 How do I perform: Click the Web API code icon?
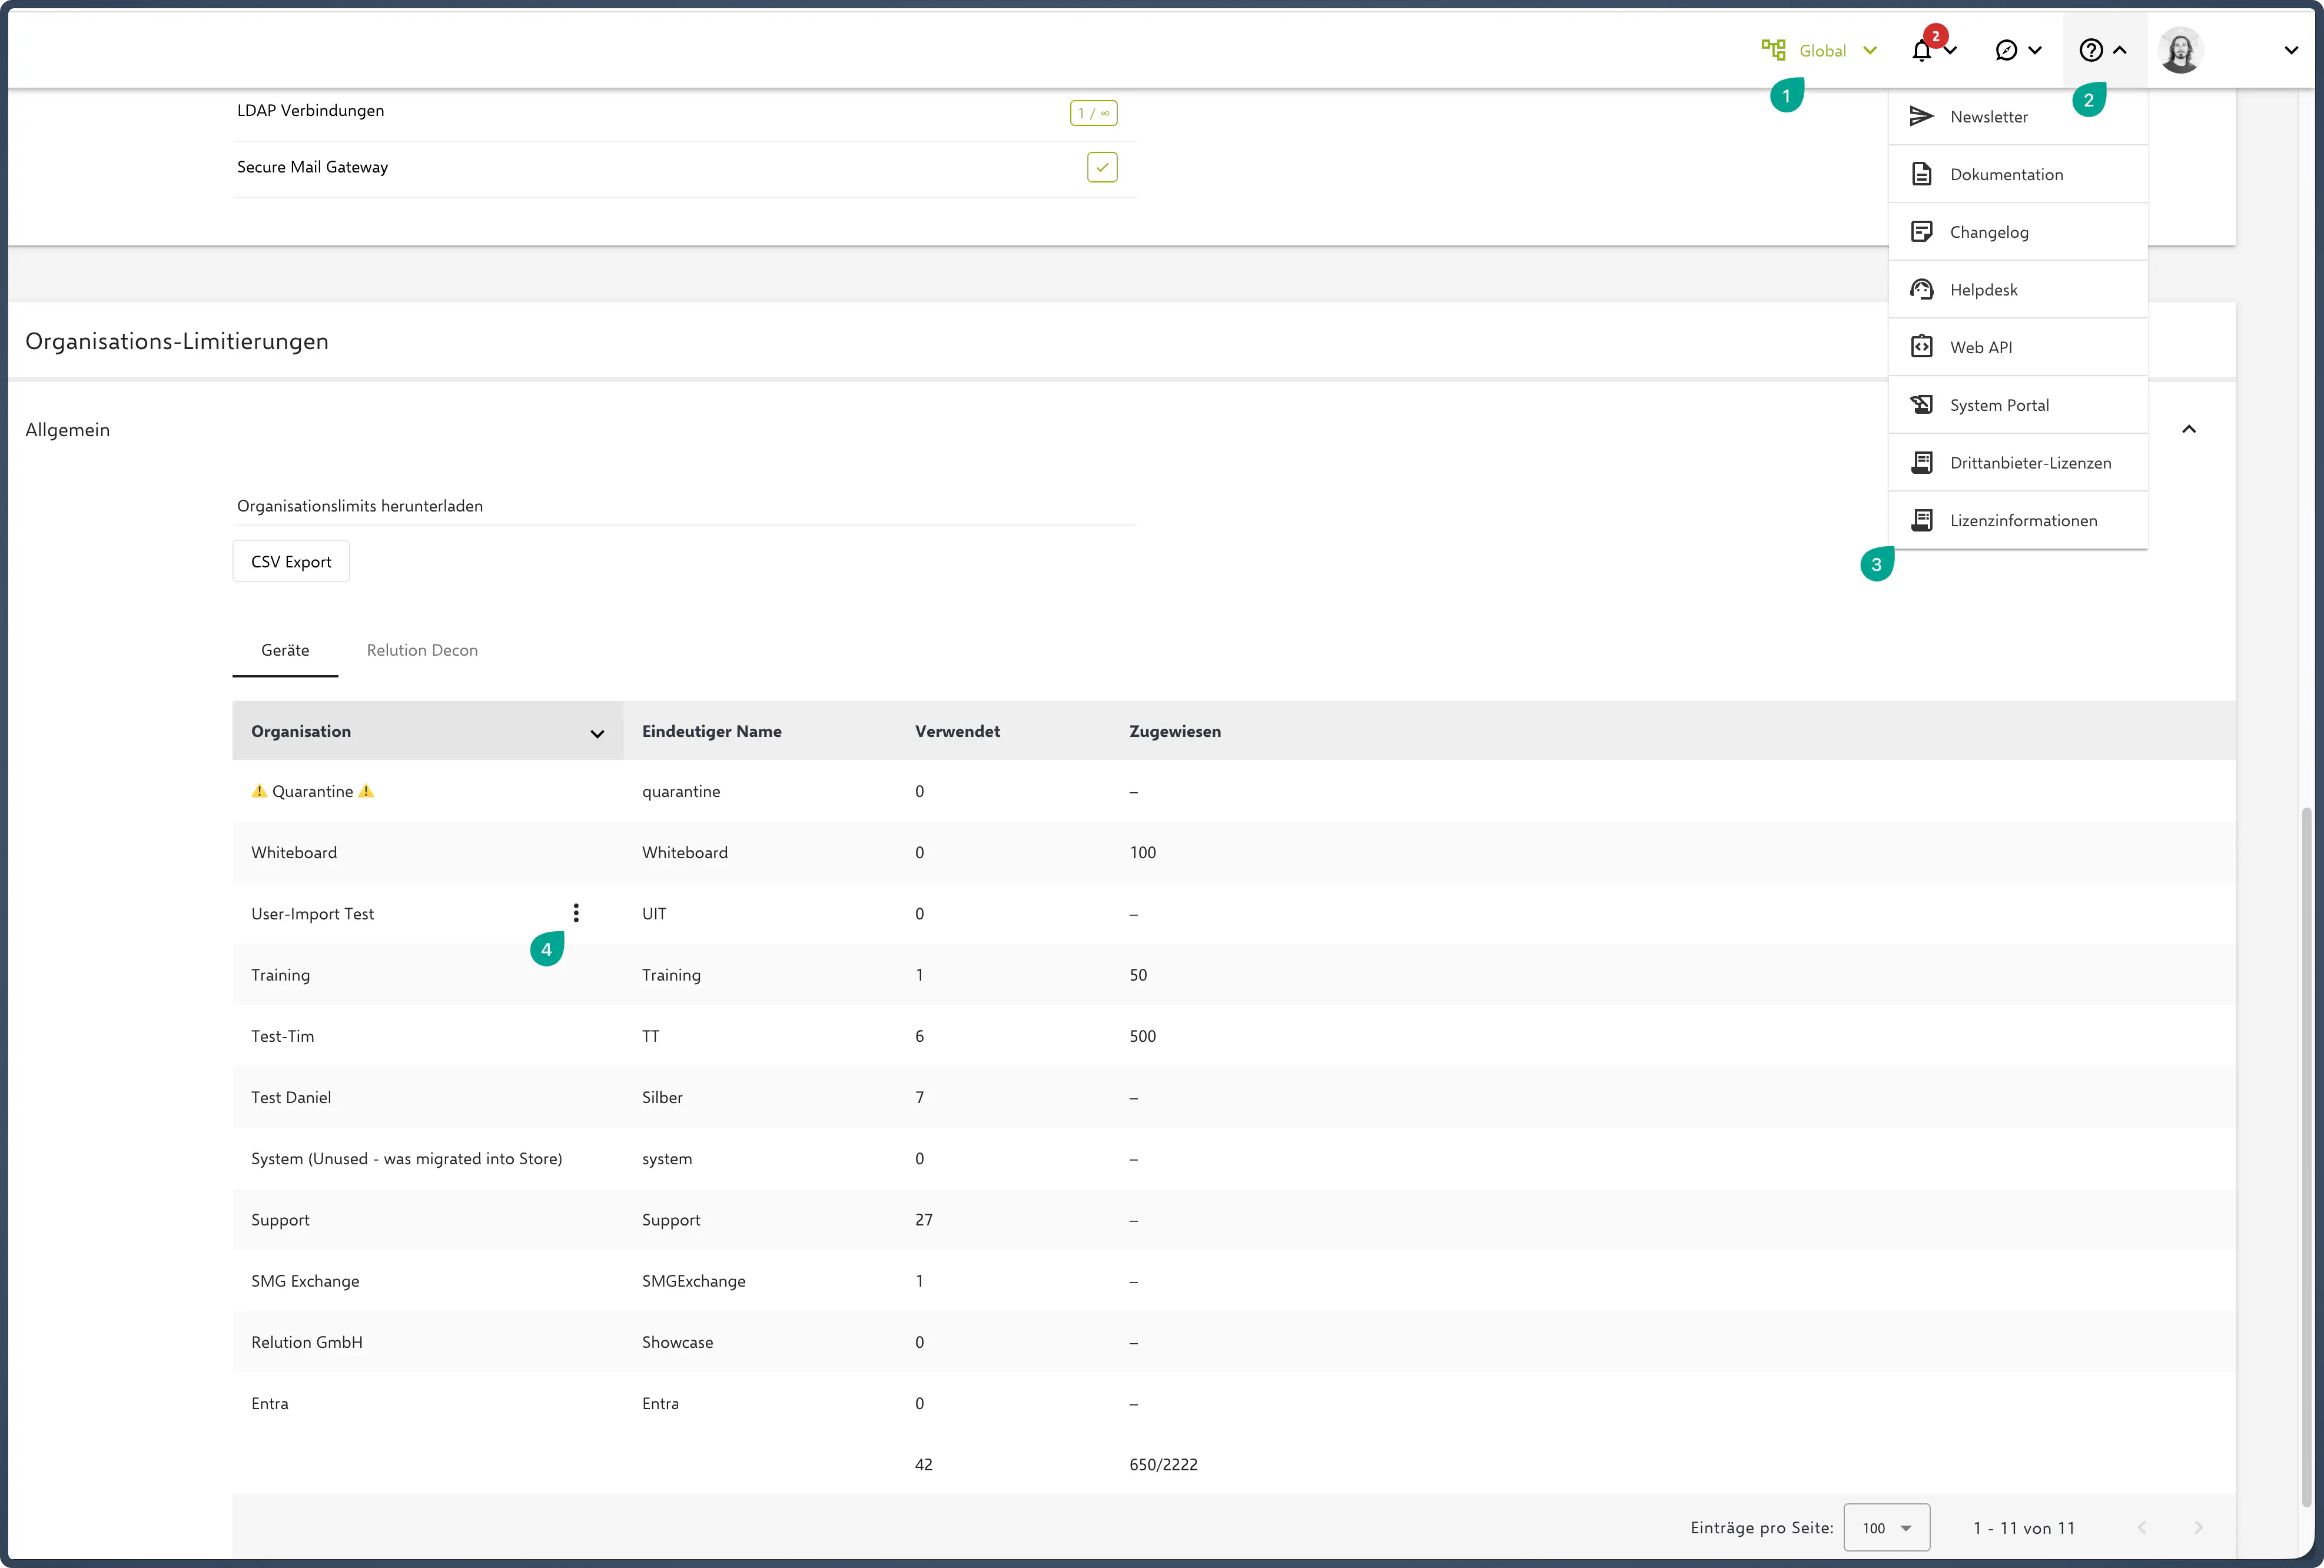tap(1921, 347)
